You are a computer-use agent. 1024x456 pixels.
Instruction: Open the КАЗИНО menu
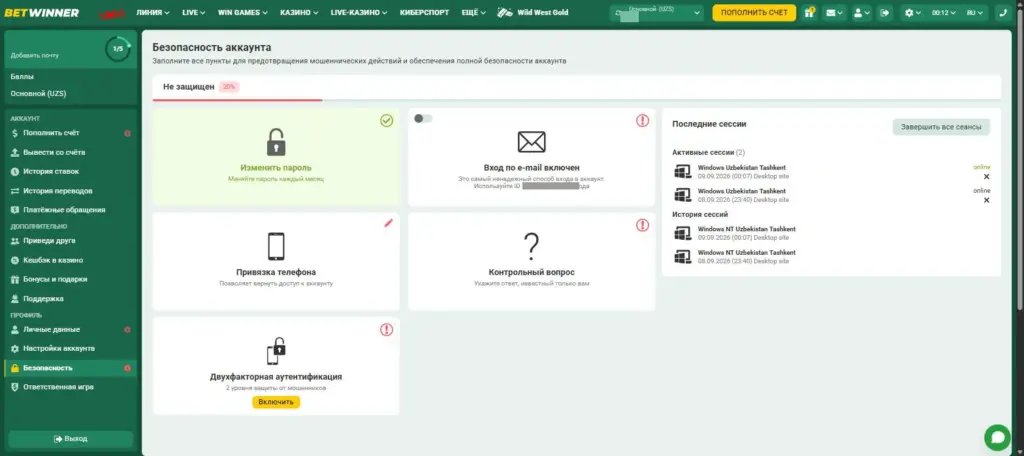click(x=299, y=12)
